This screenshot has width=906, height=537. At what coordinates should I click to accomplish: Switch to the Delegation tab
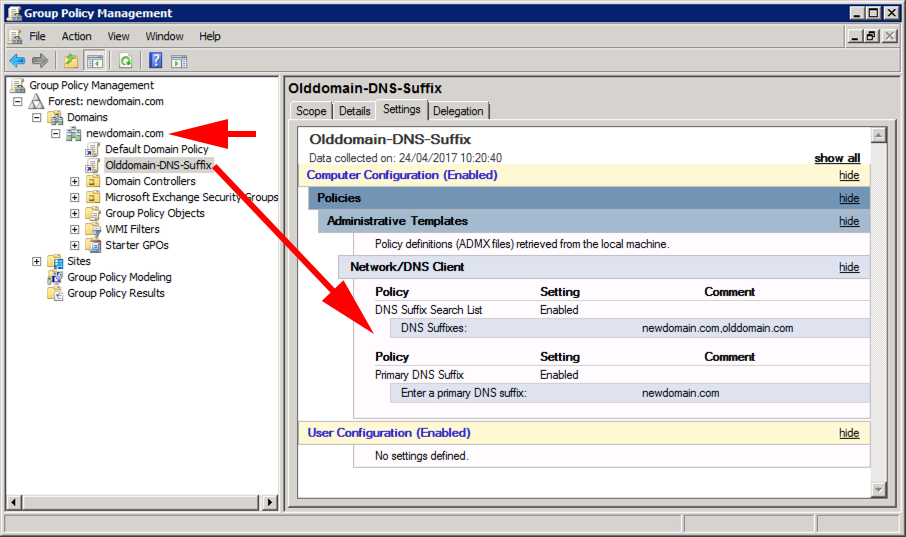pyautogui.click(x=458, y=111)
